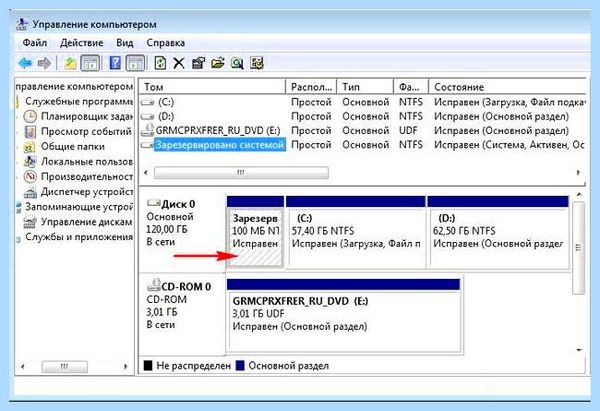The height and width of the screenshot is (411, 600).
Task: Select Зарезервировано системой volume row
Action: pyautogui.click(x=362, y=145)
